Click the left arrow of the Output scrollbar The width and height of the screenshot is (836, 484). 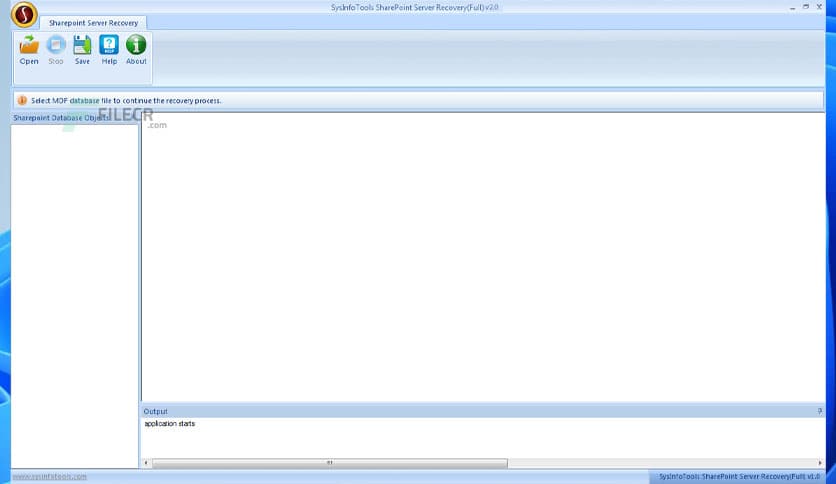(x=146, y=463)
